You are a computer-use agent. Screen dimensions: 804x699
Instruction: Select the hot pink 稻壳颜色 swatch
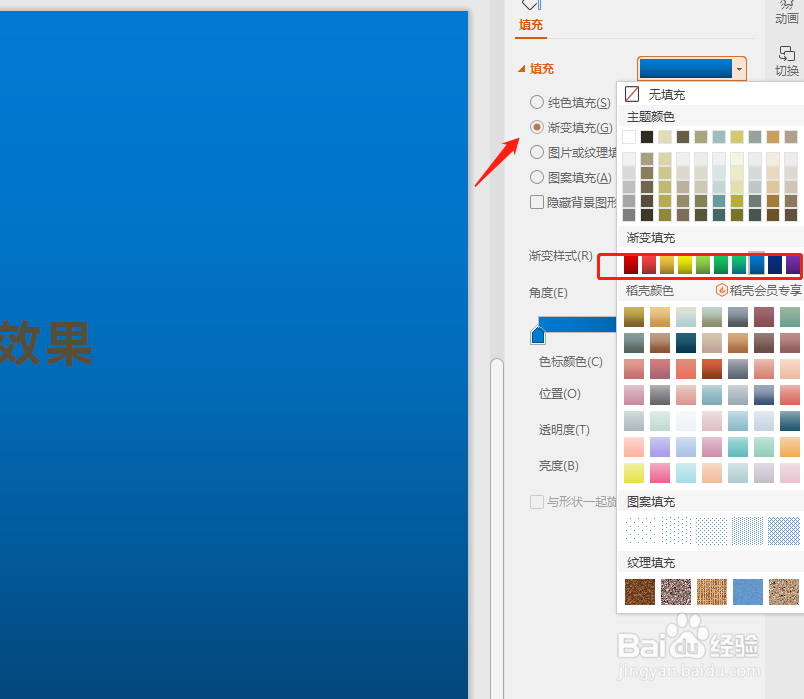pos(660,473)
